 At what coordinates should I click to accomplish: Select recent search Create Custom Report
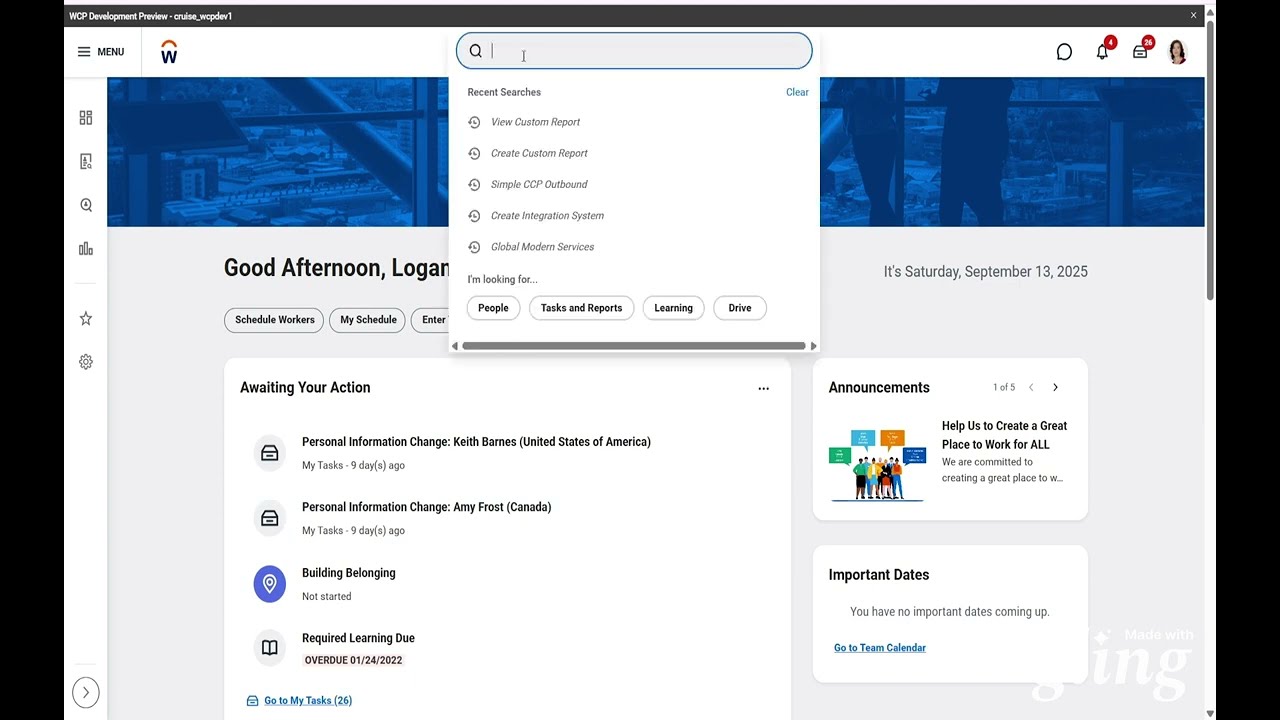coord(539,153)
